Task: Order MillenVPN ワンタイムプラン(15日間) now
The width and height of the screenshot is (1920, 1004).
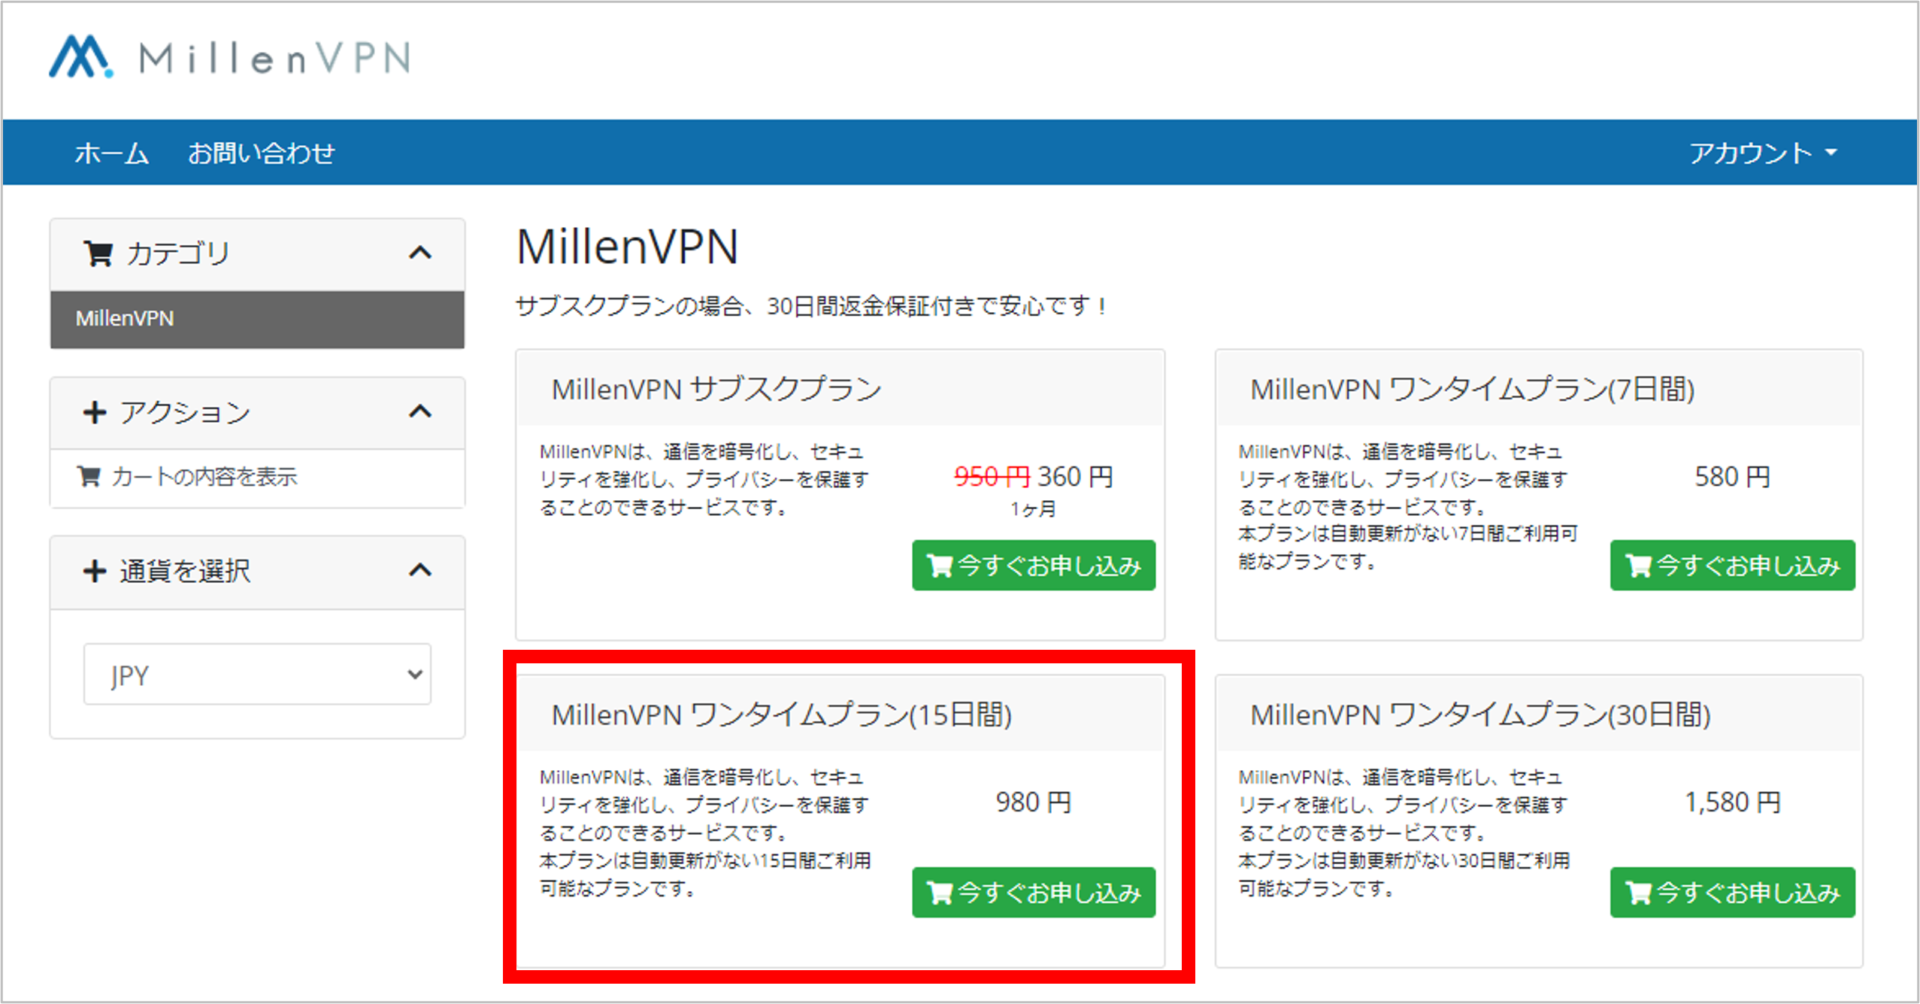Action: click(1033, 892)
